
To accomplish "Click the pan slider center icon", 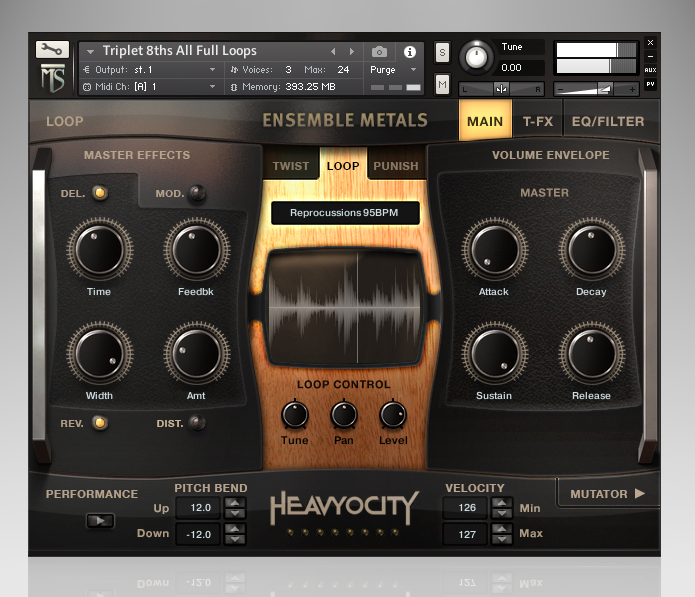I will [x=501, y=89].
